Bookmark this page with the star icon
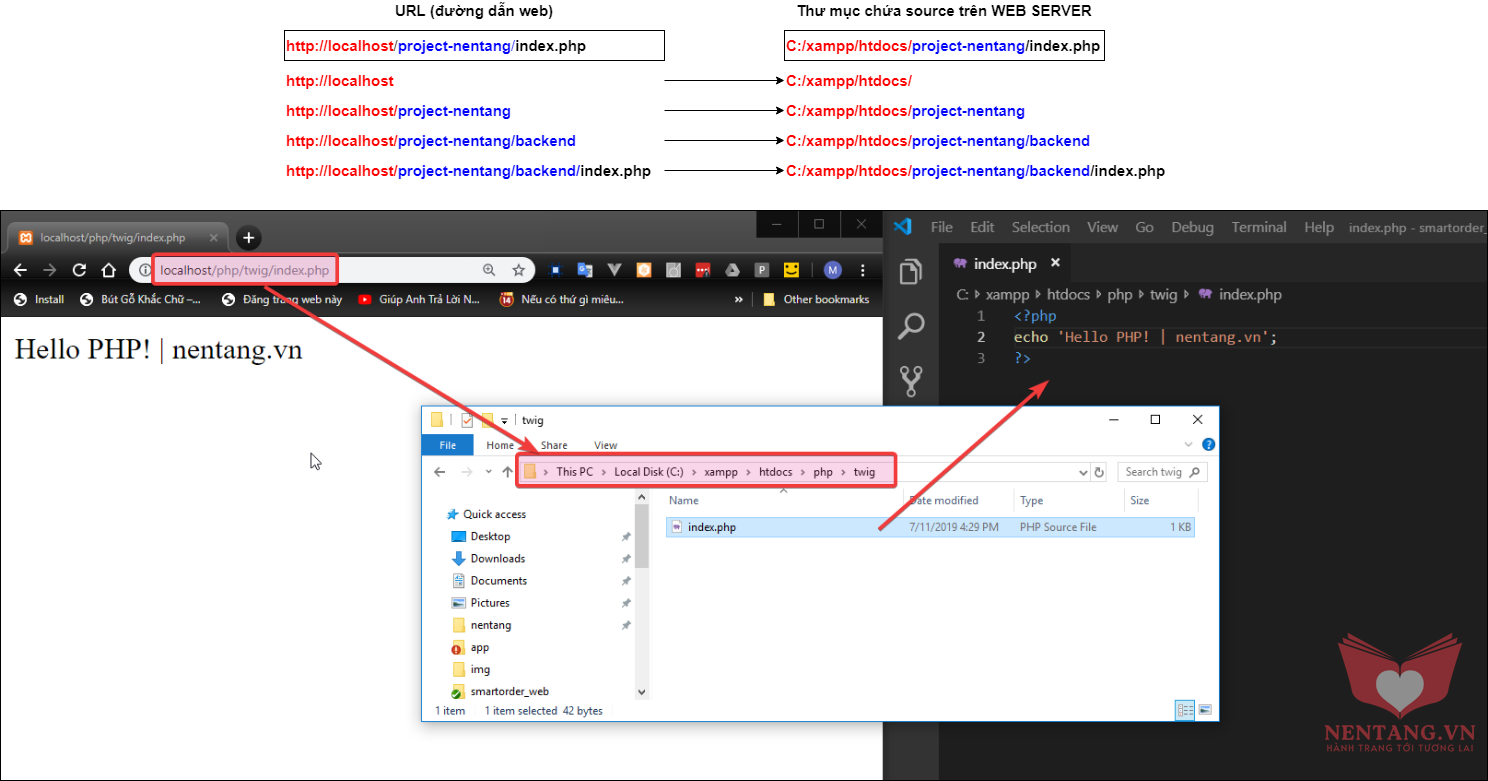Image resolution: width=1488 pixels, height=781 pixels. (518, 270)
